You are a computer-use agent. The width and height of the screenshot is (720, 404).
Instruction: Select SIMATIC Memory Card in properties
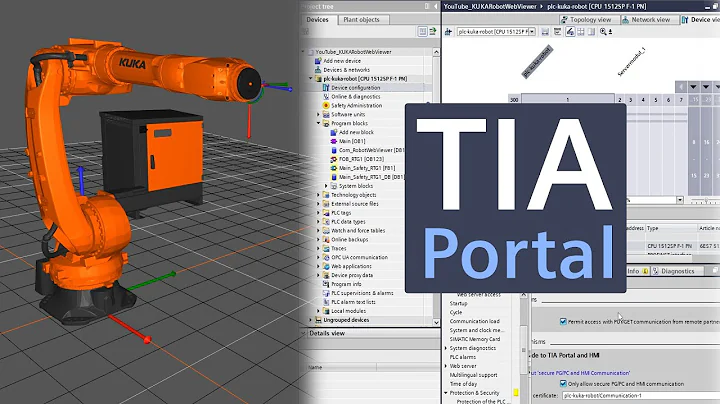(x=474, y=339)
